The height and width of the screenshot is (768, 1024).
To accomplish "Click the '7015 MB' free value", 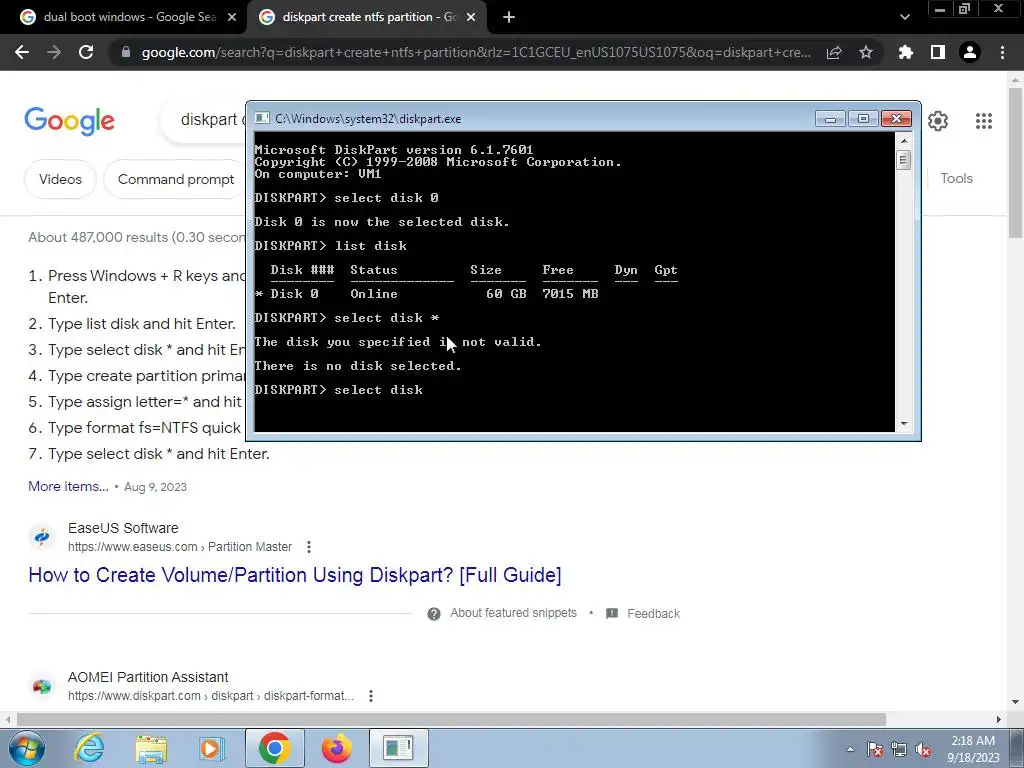I will [570, 294].
